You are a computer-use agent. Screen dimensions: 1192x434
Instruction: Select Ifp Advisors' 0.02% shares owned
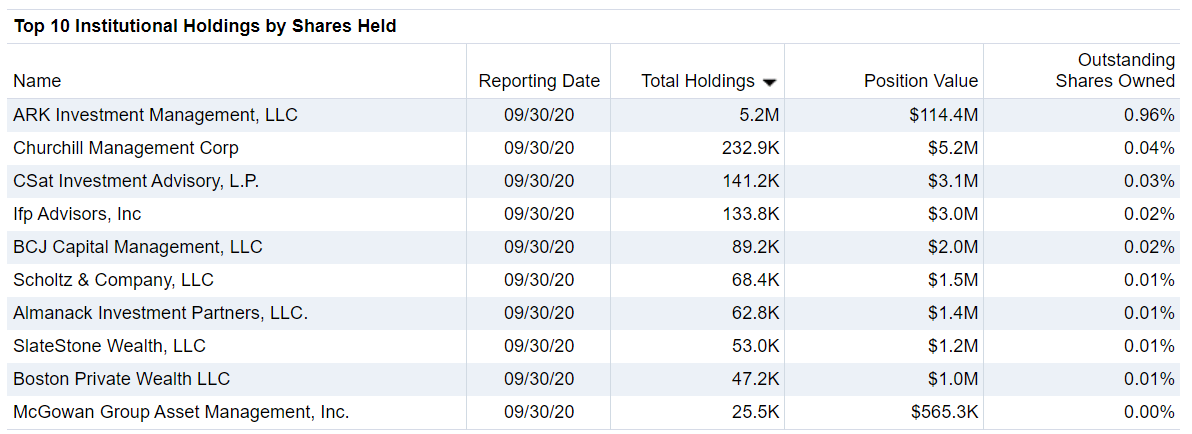point(1149,214)
